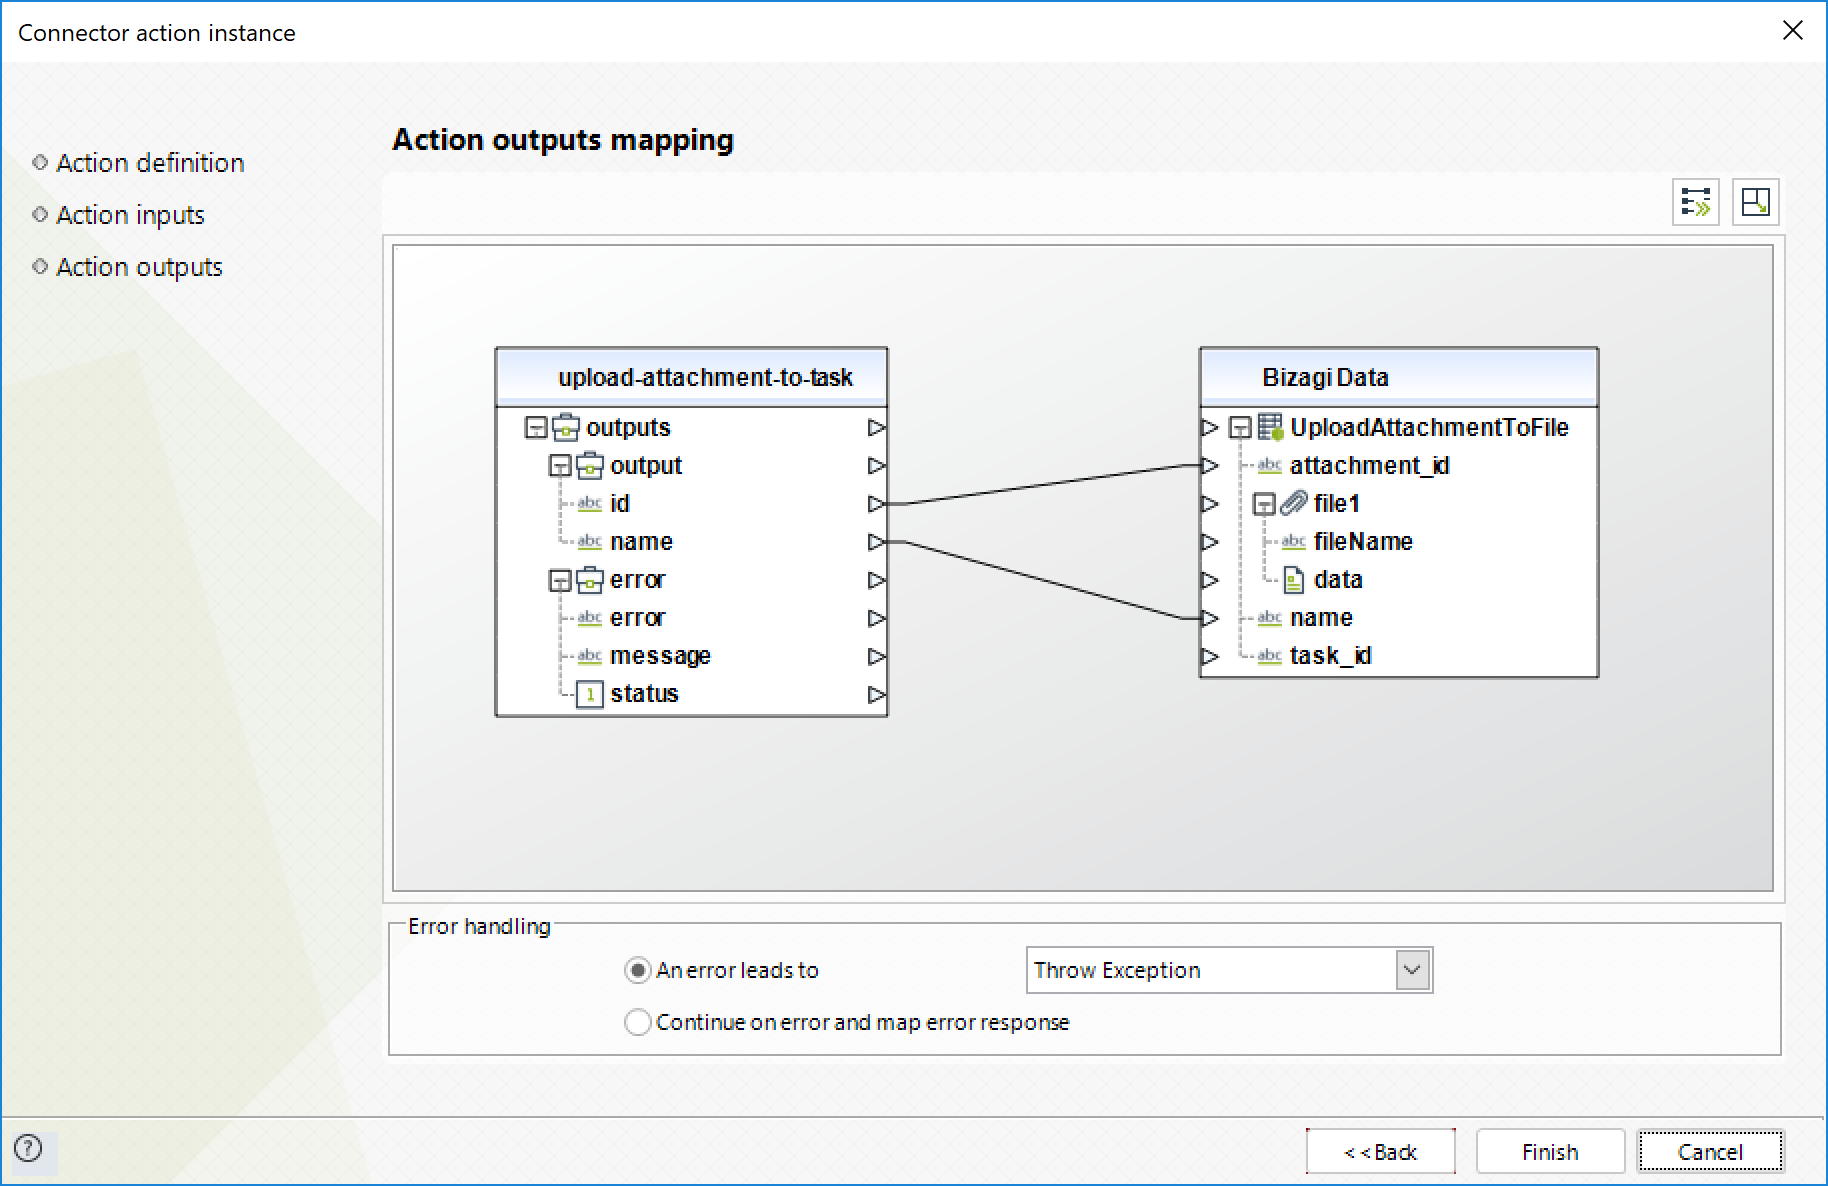The height and width of the screenshot is (1186, 1828).
Task: Select the name row in Bizagi Data
Action: click(x=1399, y=618)
